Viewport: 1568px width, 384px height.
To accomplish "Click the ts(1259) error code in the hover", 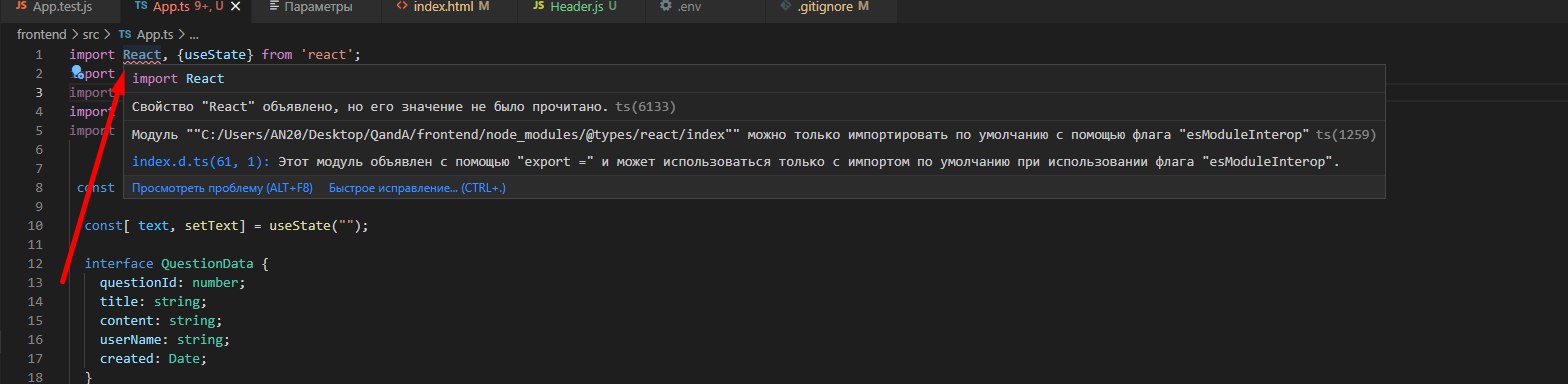I will [1346, 134].
